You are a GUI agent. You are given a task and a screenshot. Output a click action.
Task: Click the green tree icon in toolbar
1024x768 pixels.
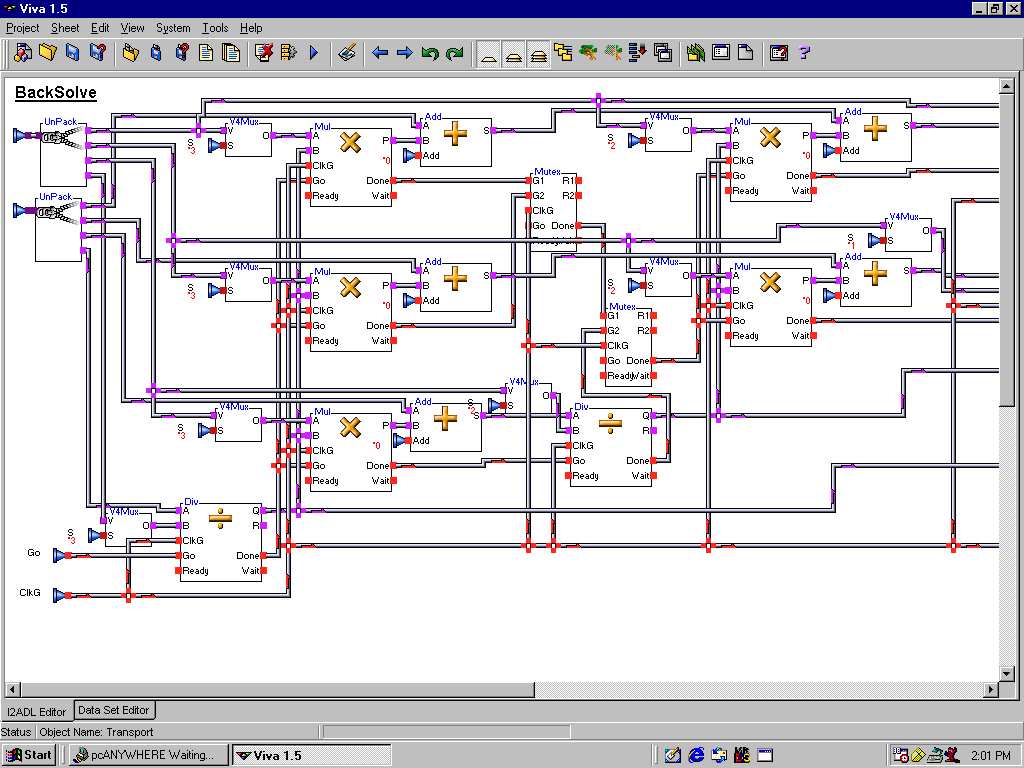point(588,53)
